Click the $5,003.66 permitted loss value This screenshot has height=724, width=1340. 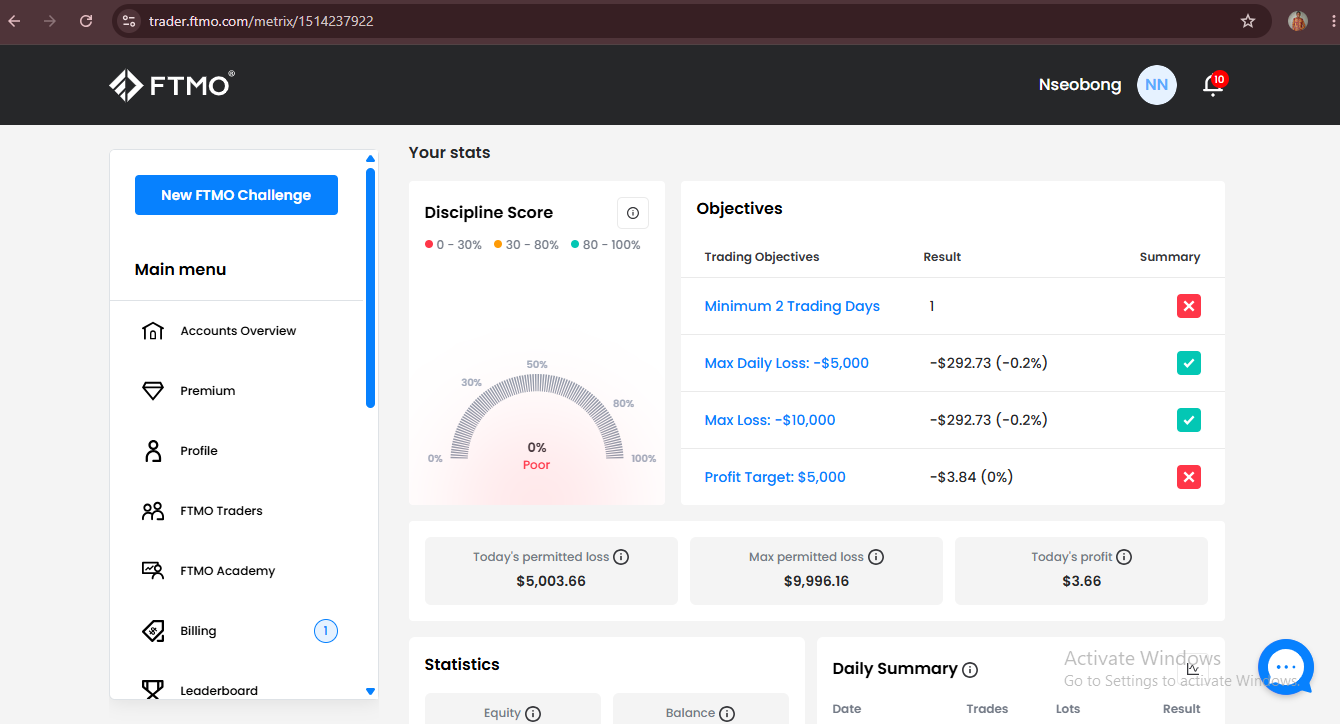click(551, 581)
